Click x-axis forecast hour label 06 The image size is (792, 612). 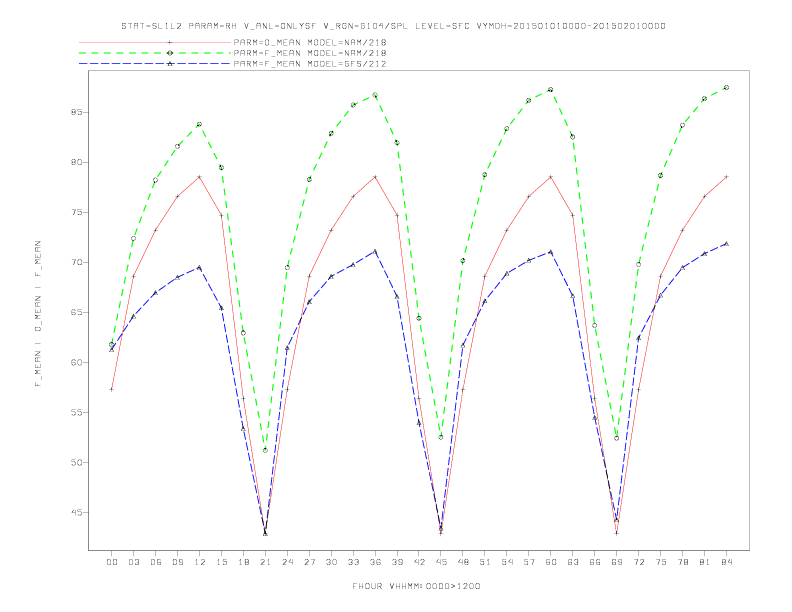tap(156, 562)
